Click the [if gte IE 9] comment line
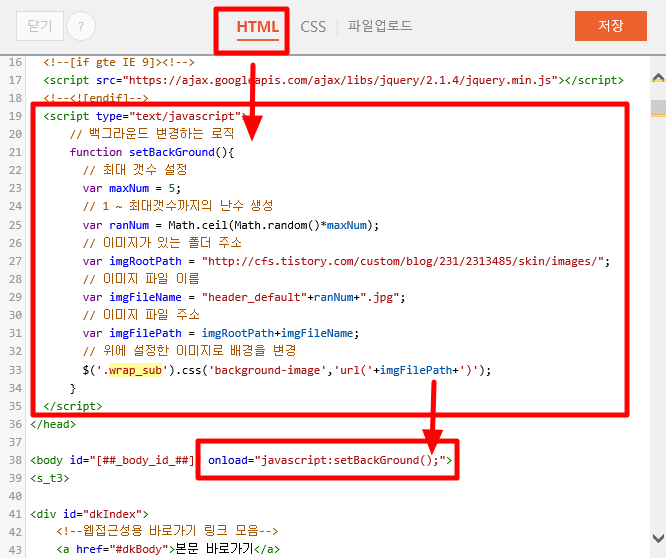This screenshot has width=666, height=558. pos(119,62)
